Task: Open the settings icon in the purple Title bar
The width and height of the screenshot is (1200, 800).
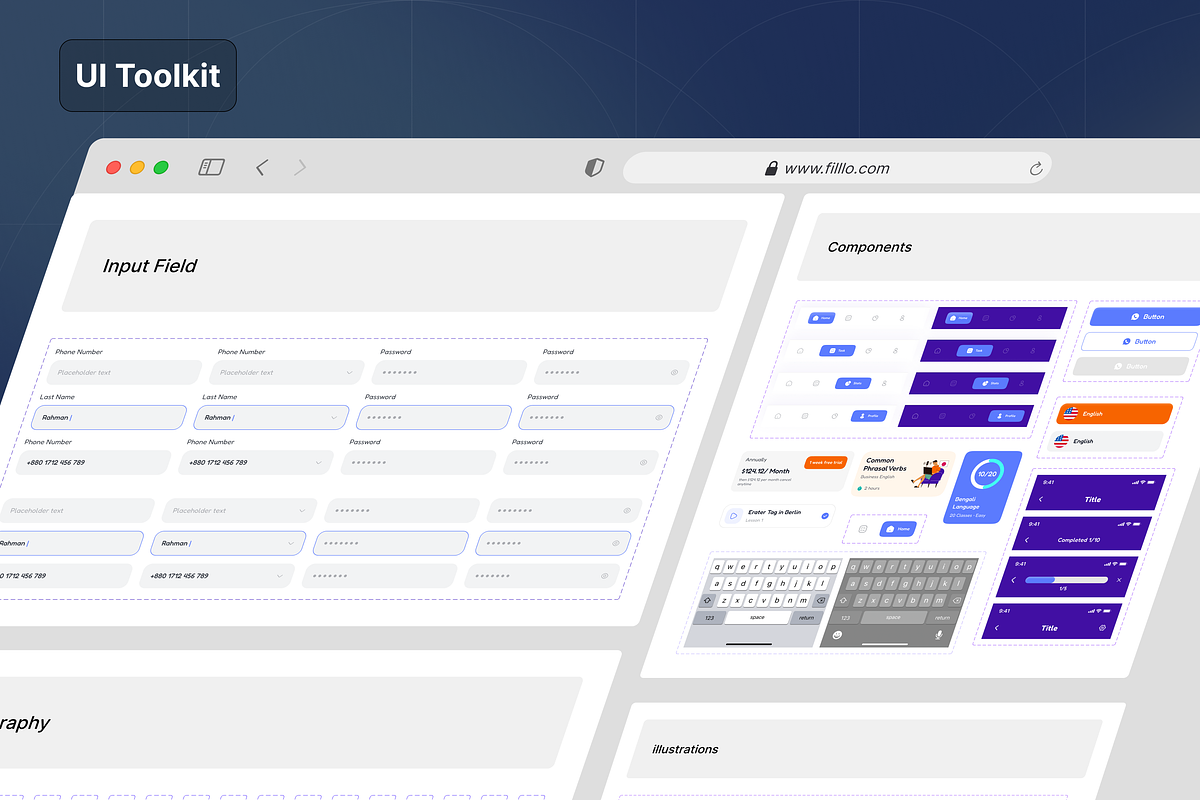Action: pos(1102,628)
